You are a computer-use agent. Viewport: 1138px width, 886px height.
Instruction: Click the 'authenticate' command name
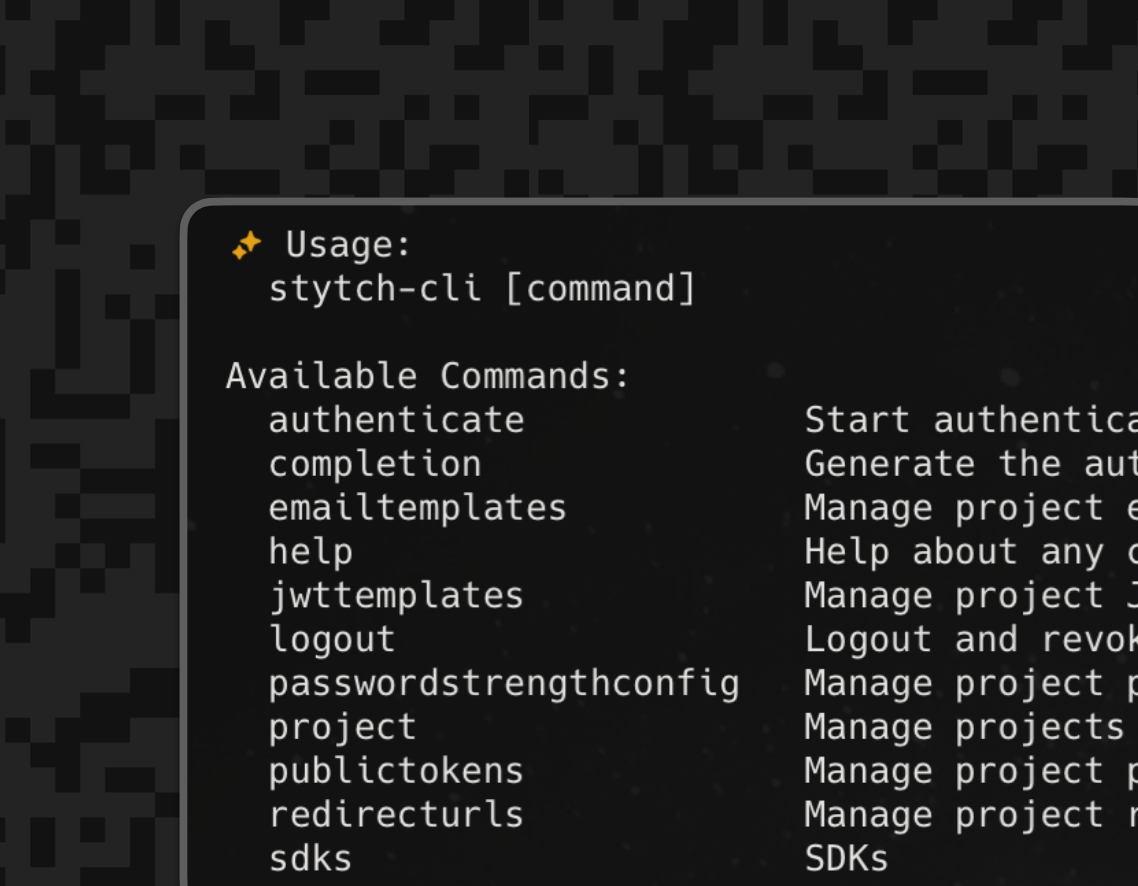(396, 420)
